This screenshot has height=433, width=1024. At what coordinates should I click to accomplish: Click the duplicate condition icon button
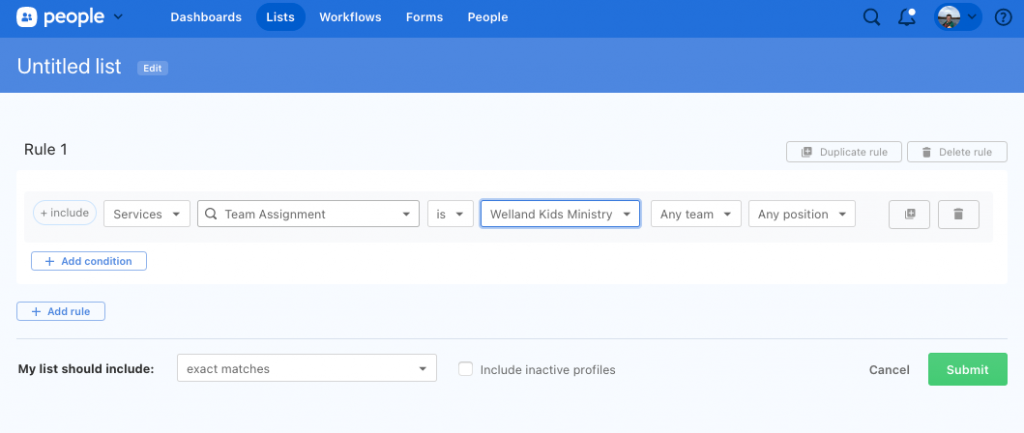(x=909, y=214)
